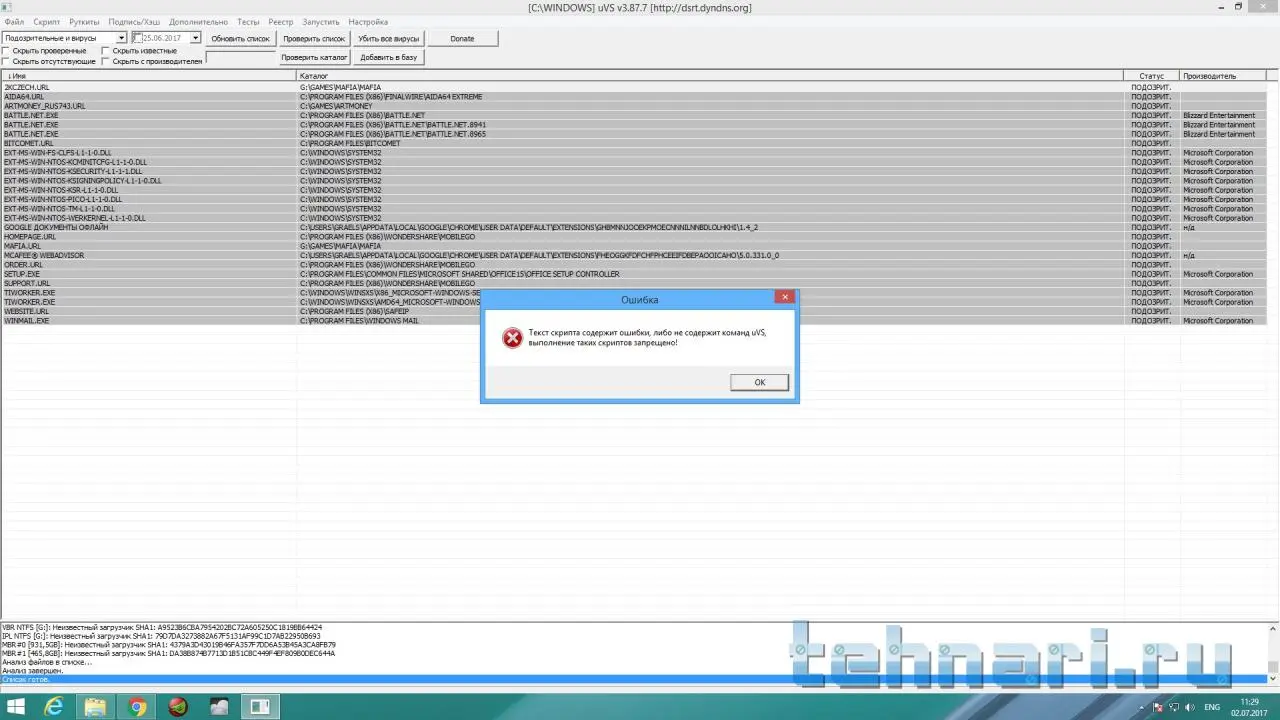Open the Руткиты menu
The image size is (1280, 720).
pos(84,22)
